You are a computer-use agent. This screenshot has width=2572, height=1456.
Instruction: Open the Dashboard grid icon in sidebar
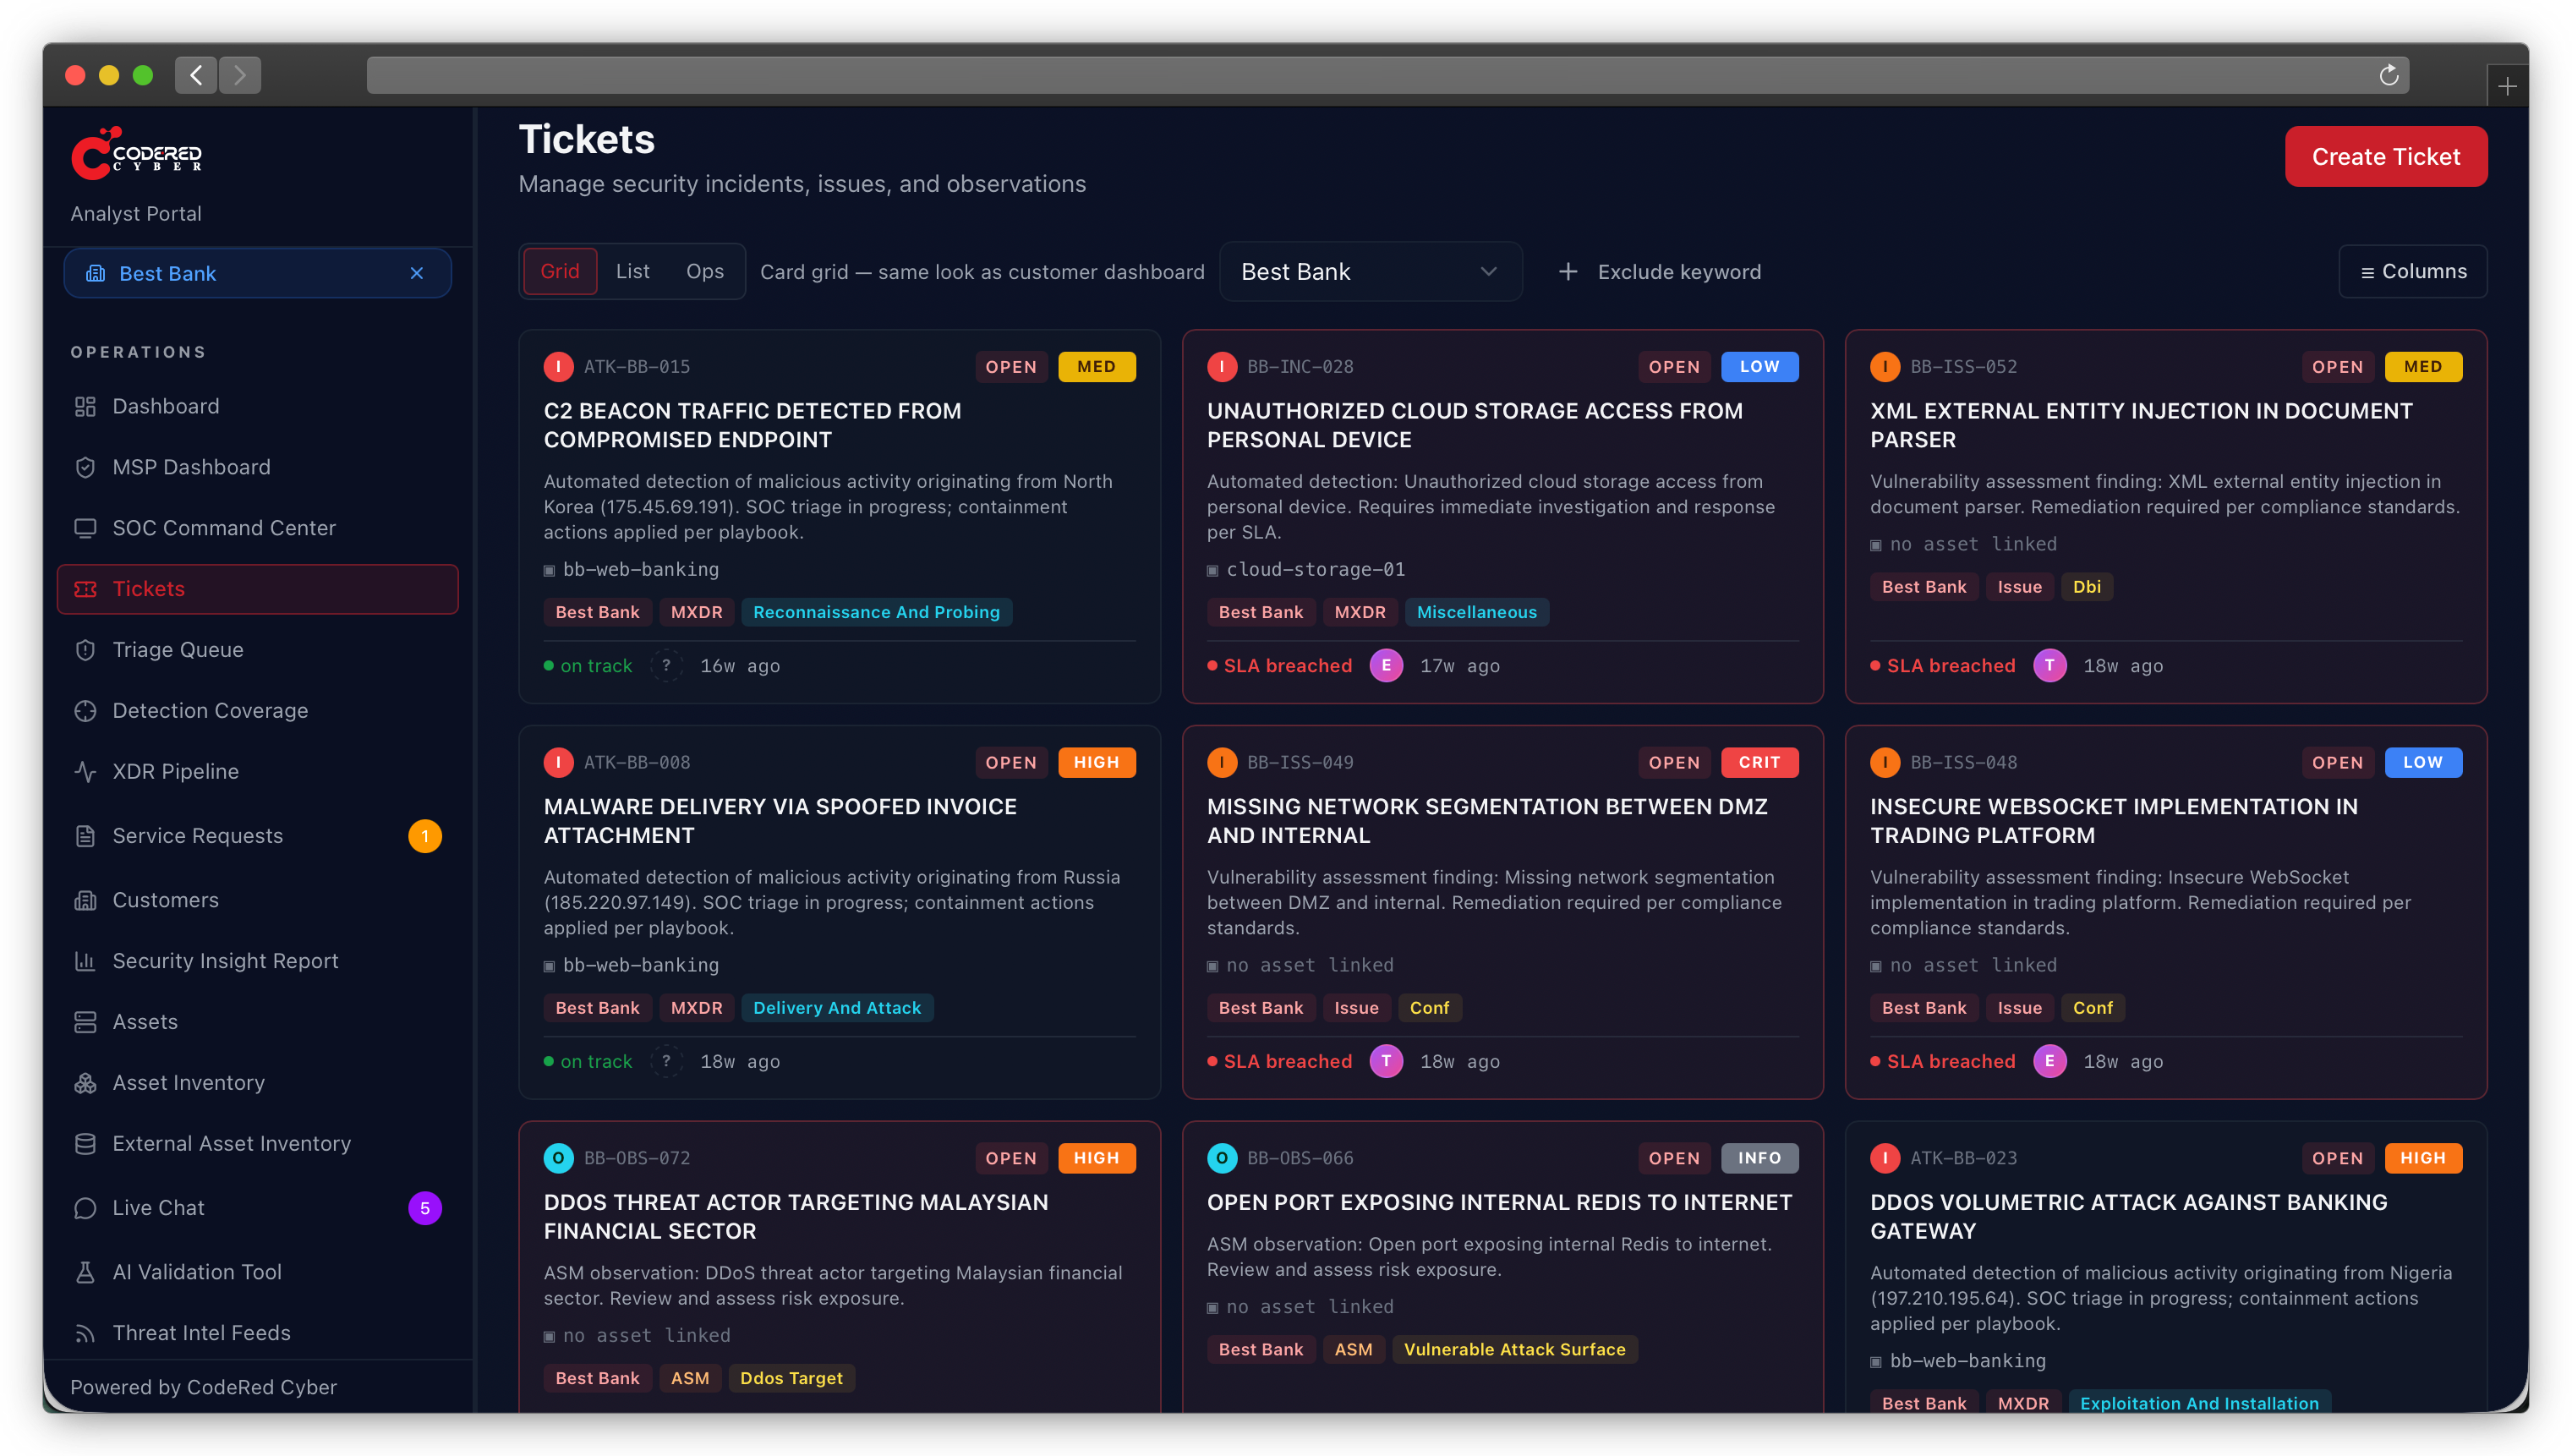click(85, 406)
